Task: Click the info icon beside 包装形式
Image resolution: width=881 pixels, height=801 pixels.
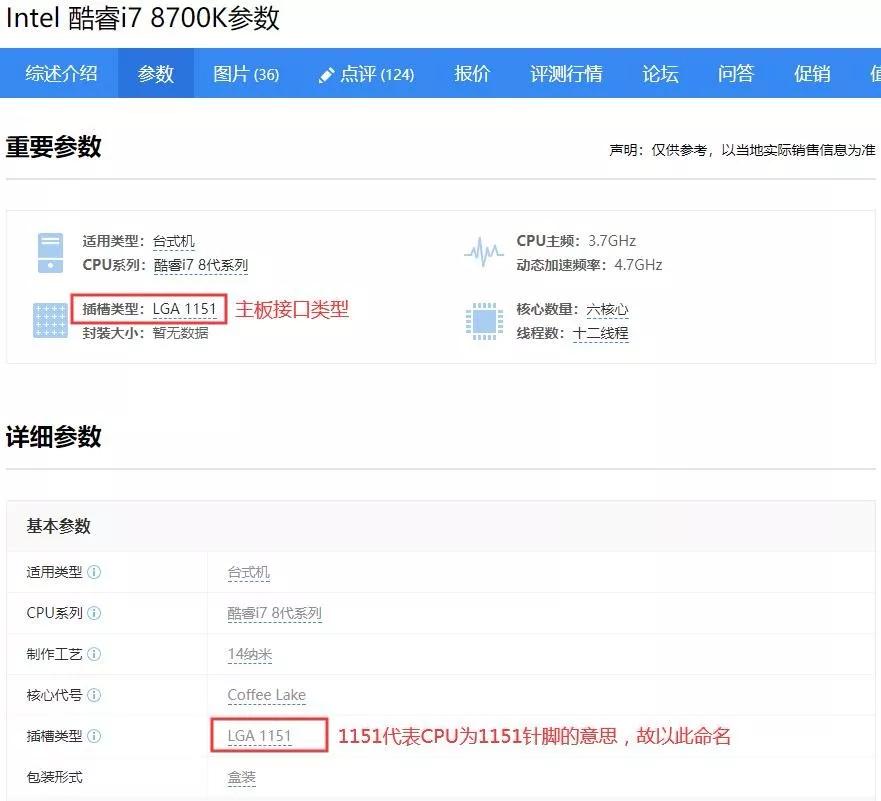Action: coord(95,777)
